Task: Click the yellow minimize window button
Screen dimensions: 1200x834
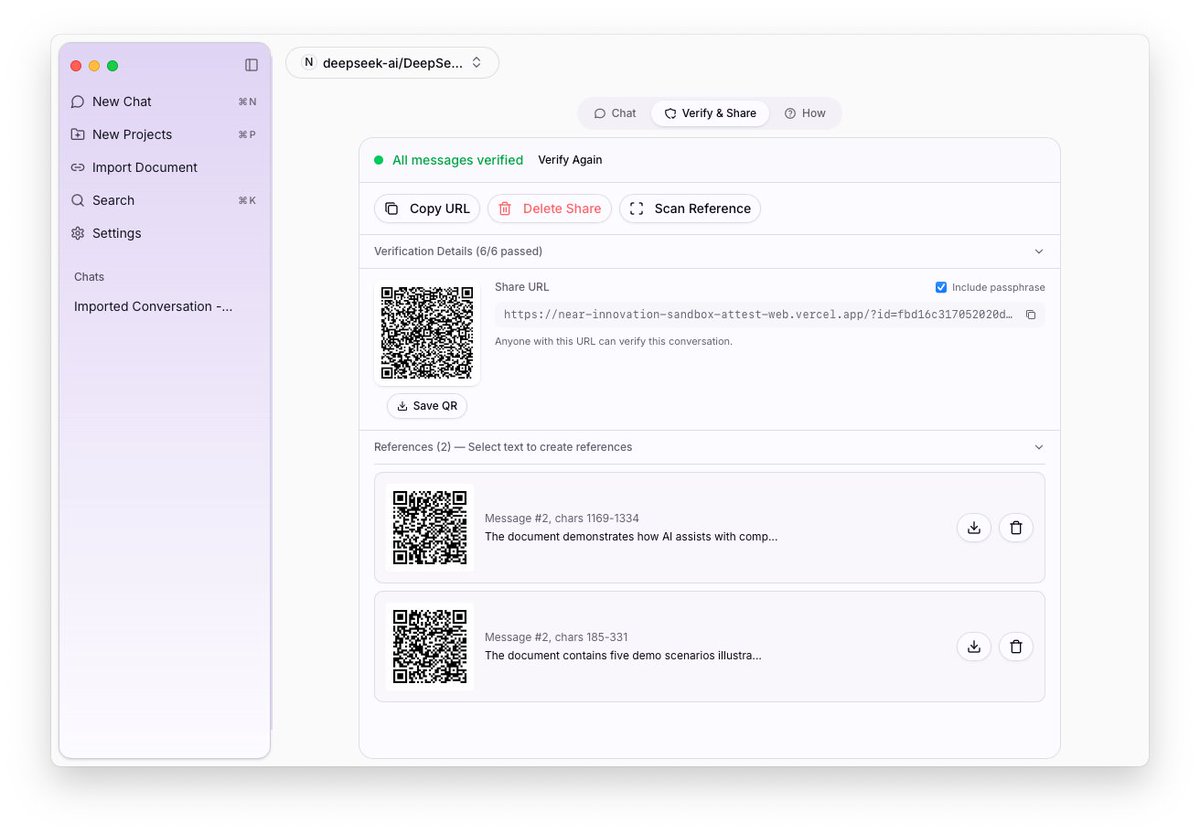Action: pos(94,66)
